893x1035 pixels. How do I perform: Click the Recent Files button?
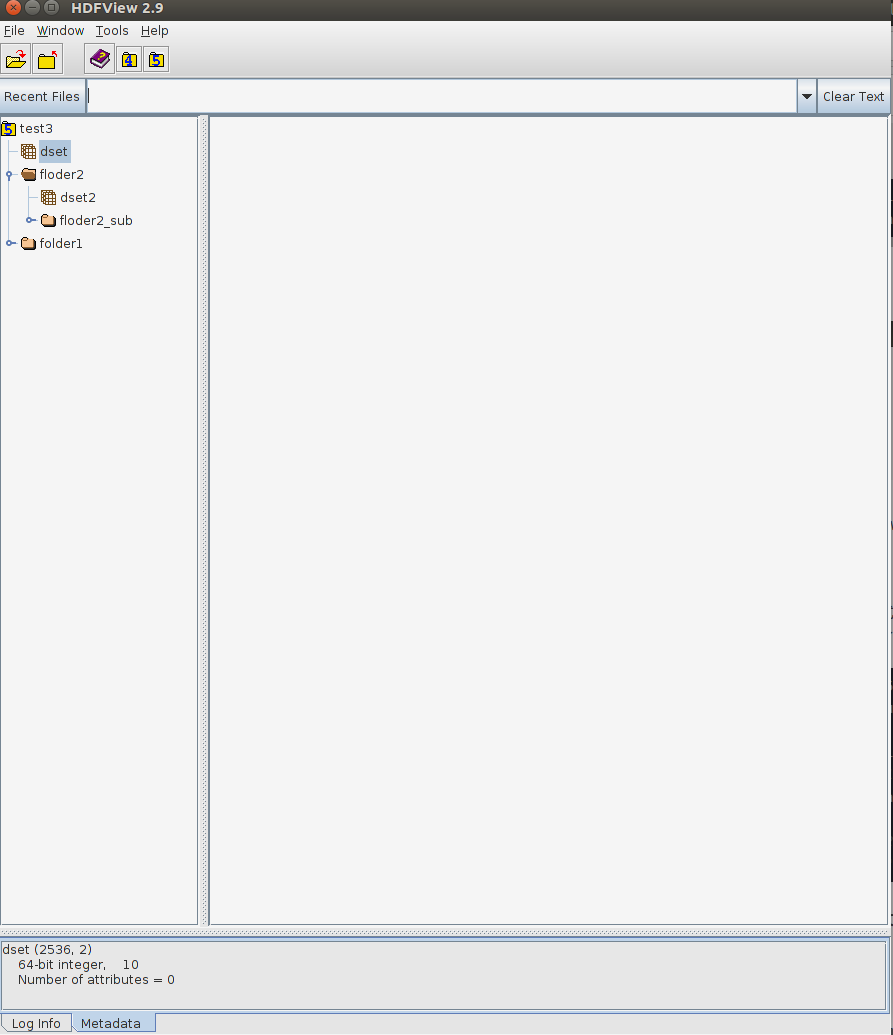(42, 96)
